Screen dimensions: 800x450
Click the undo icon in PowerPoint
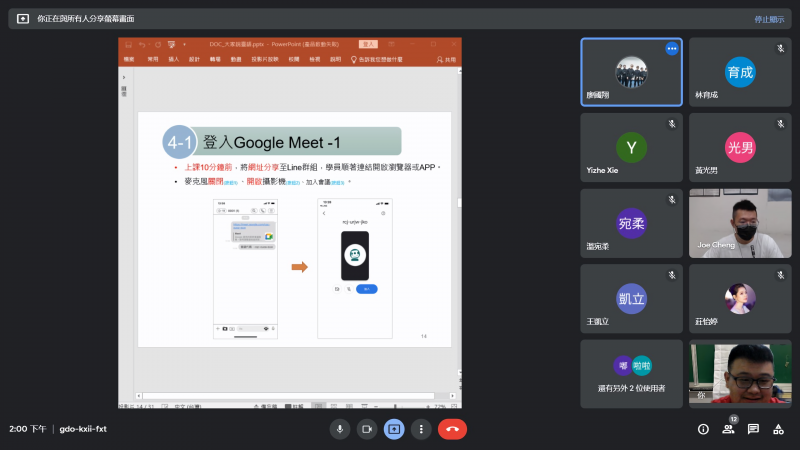(x=142, y=44)
